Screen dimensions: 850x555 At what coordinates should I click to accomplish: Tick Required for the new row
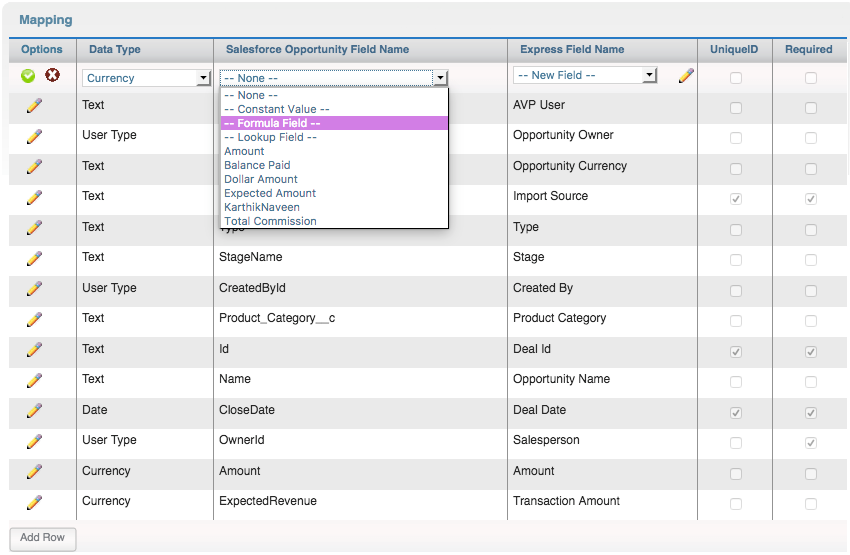pyautogui.click(x=811, y=78)
